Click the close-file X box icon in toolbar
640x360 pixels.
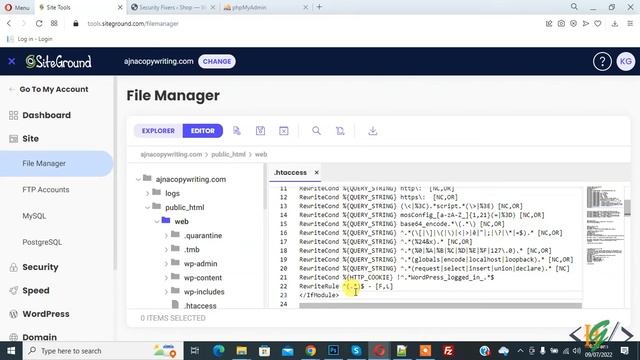(284, 131)
